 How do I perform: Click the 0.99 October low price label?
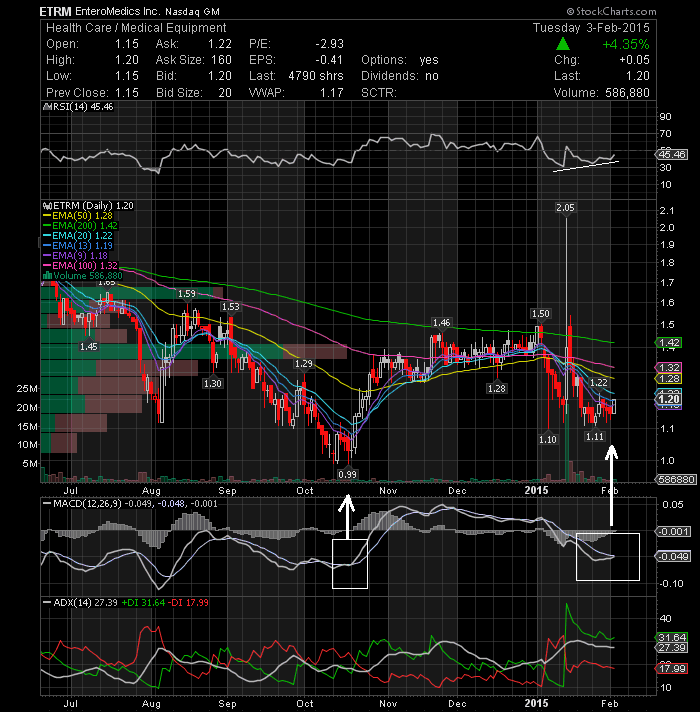pos(348,475)
